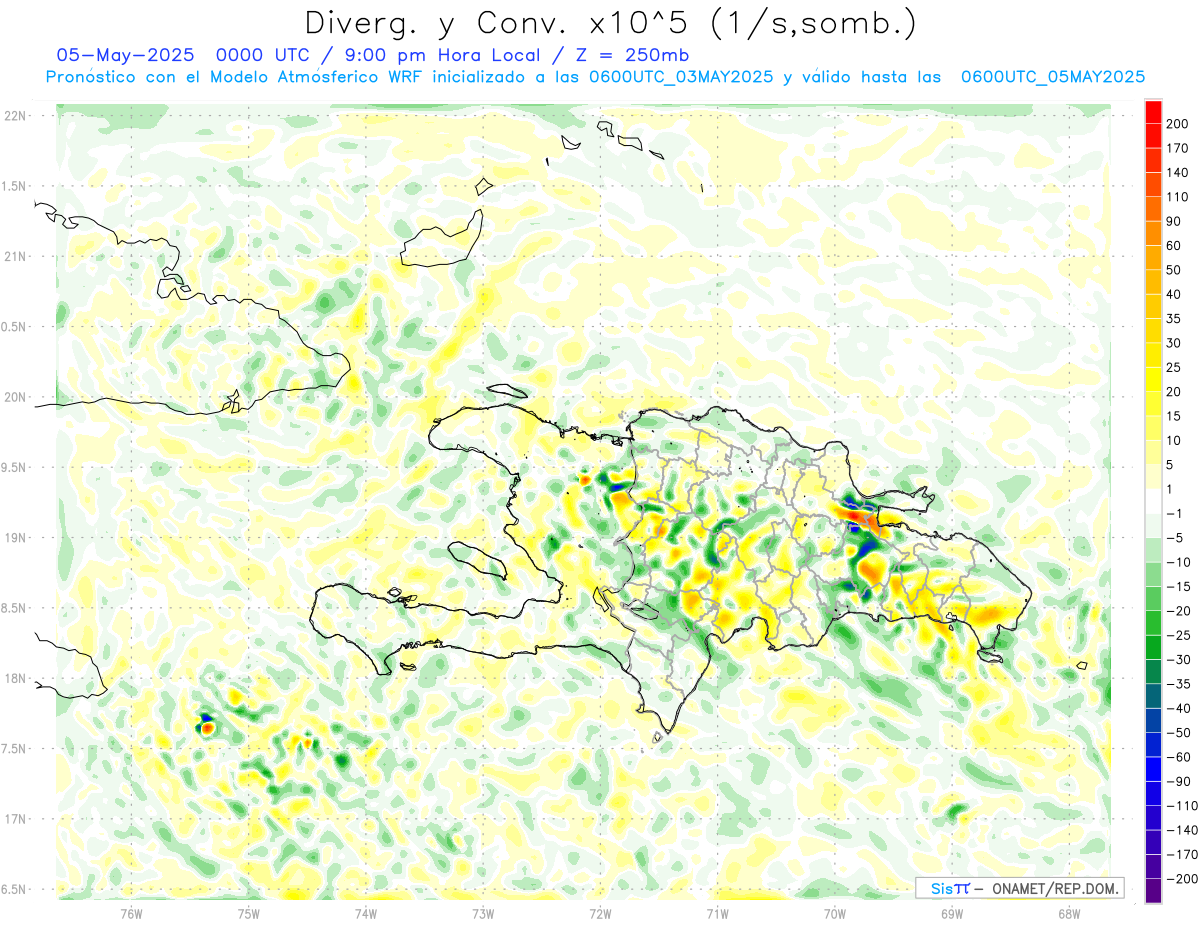This screenshot has width=1200, height=927.
Task: Click the '-90' colorbar label
Action: pyautogui.click(x=1177, y=781)
